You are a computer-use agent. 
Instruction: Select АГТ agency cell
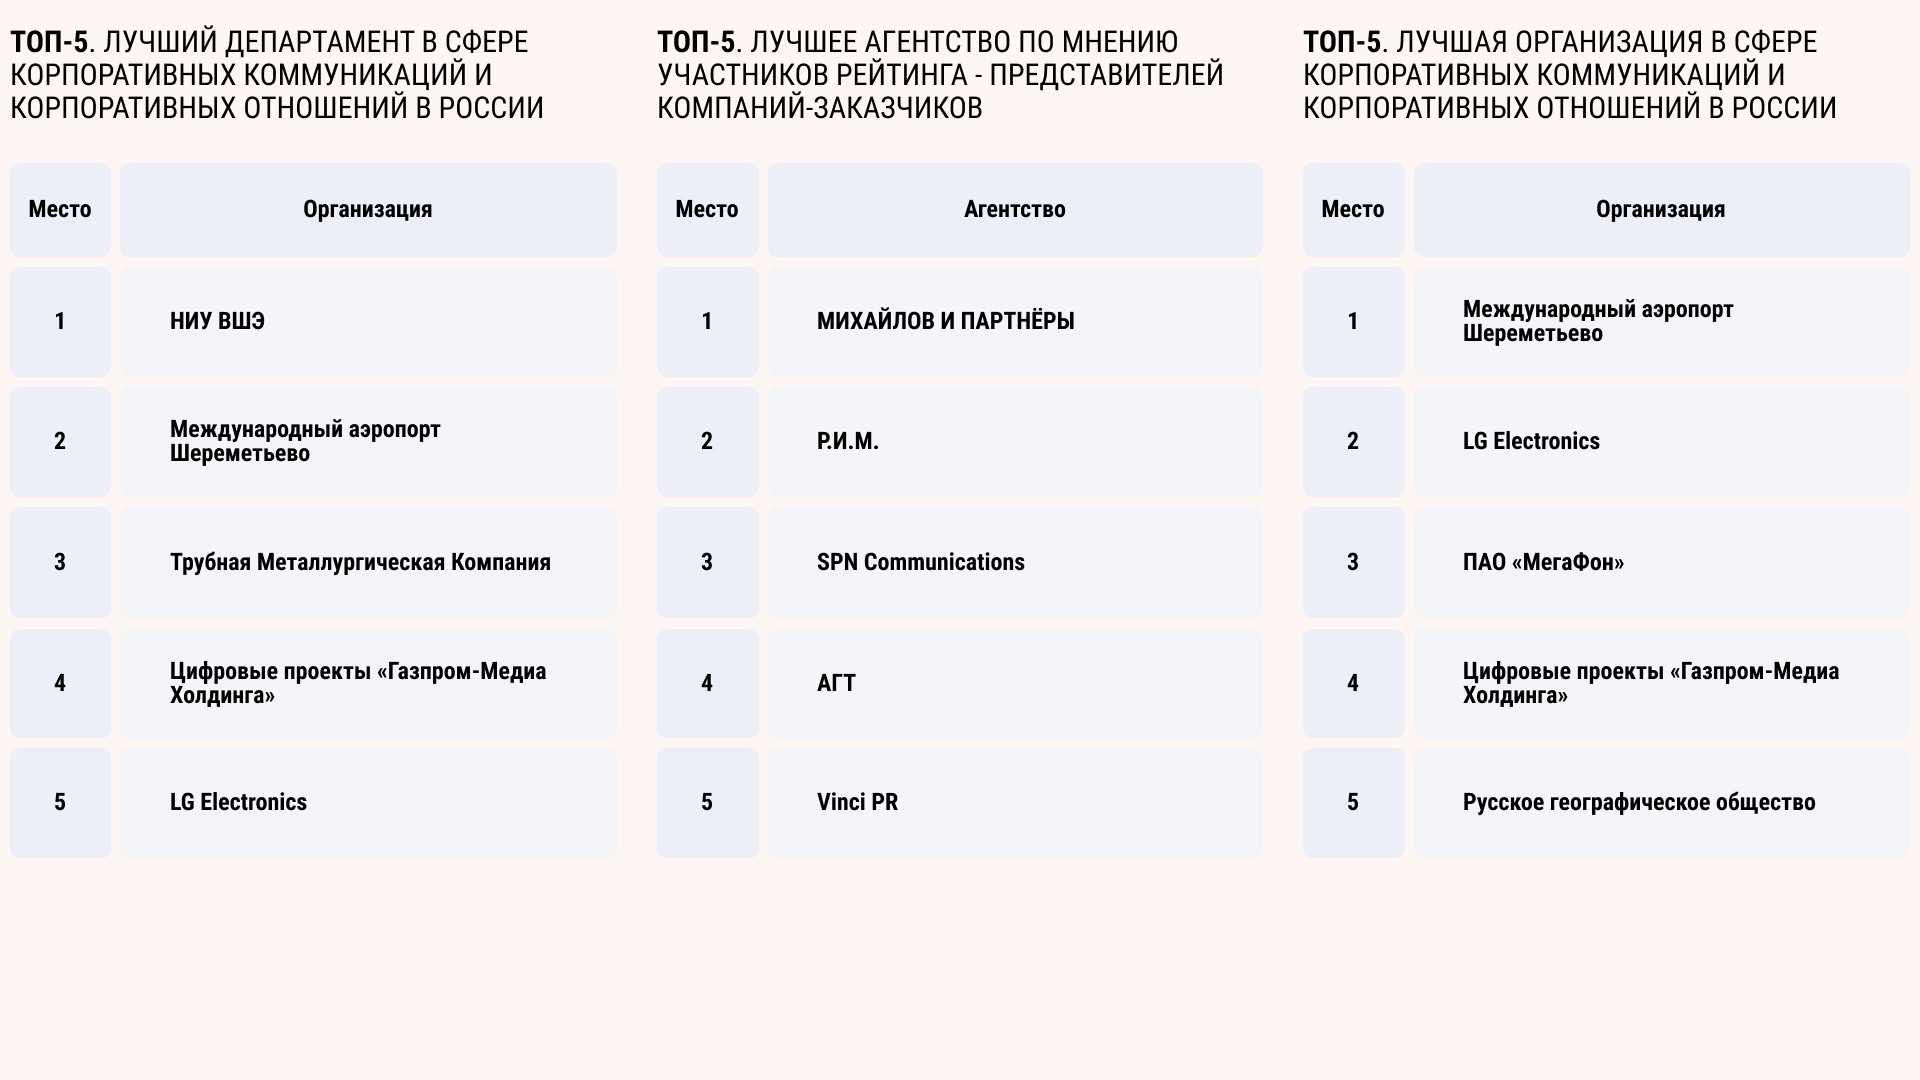coord(836,683)
